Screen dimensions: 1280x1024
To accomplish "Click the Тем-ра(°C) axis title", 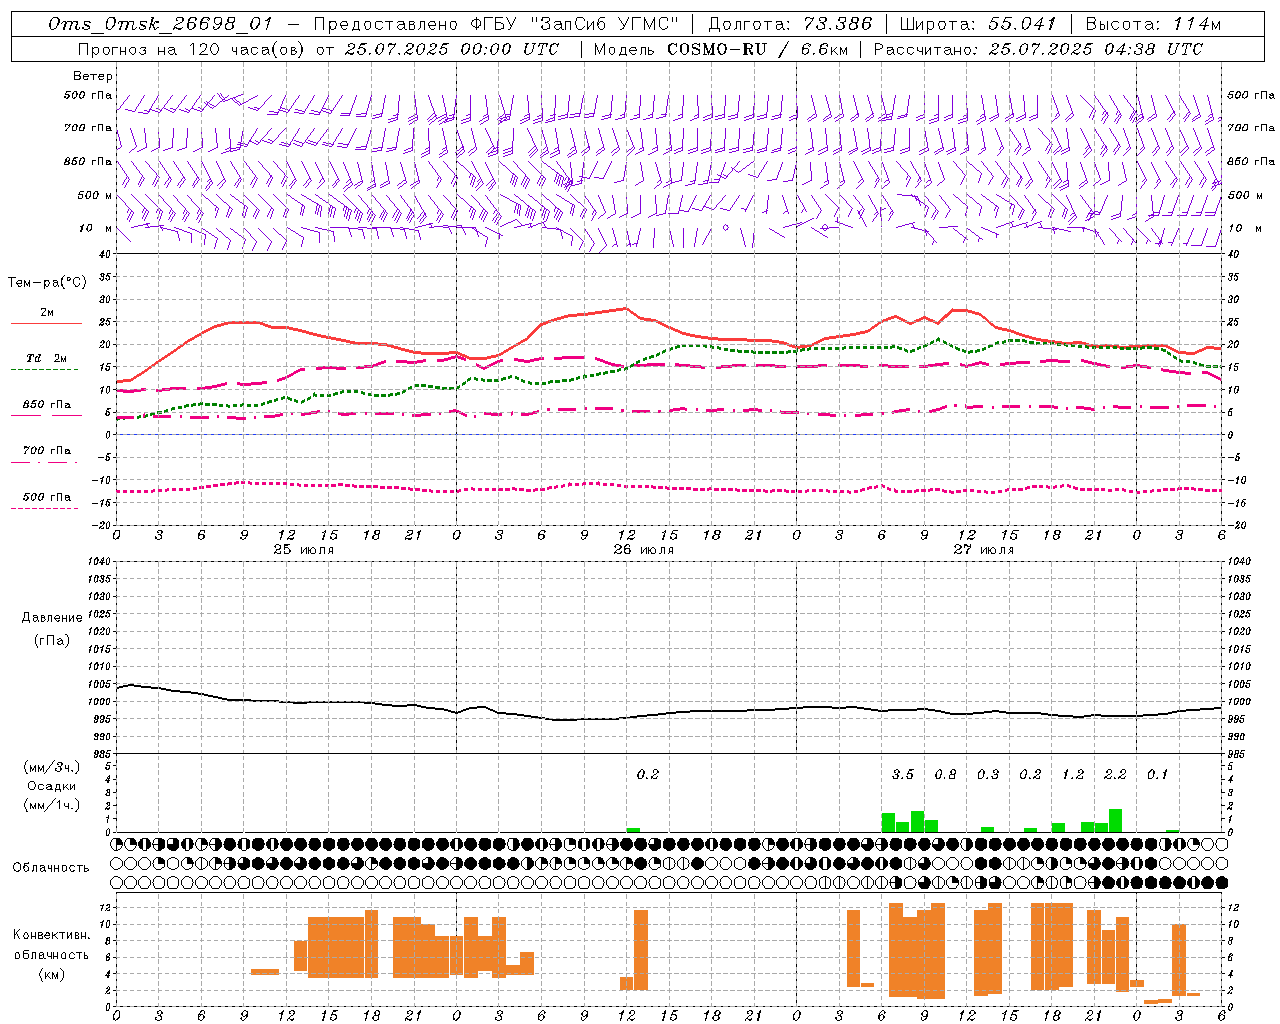I will pyautogui.click(x=47, y=283).
